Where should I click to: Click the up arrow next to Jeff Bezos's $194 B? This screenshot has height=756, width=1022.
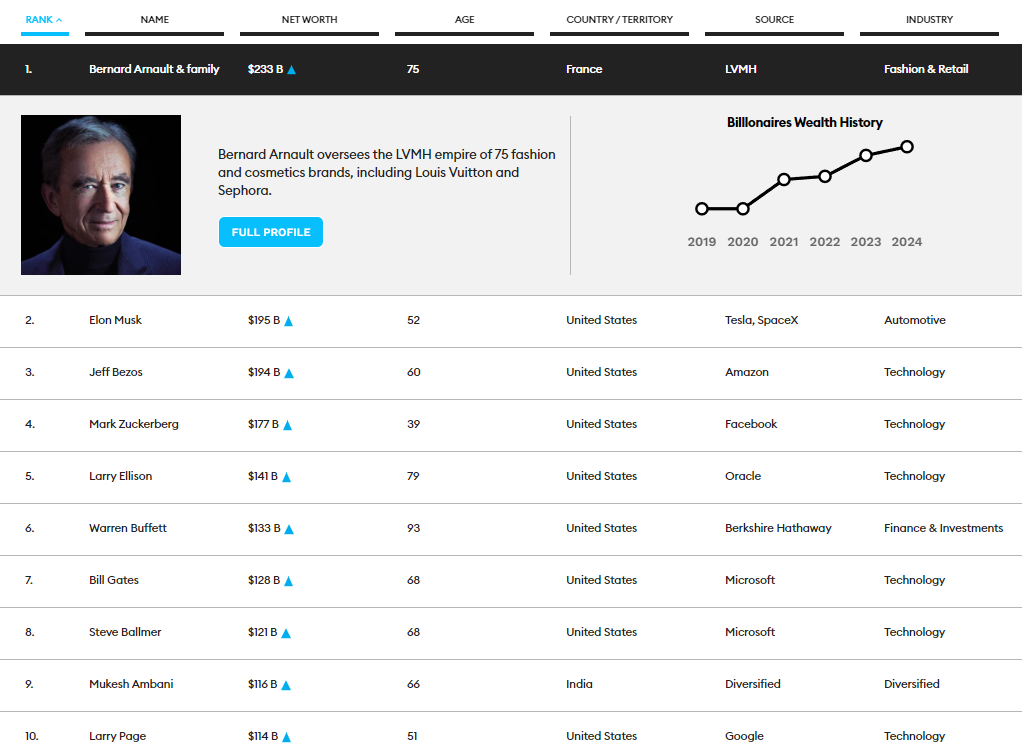(x=289, y=373)
